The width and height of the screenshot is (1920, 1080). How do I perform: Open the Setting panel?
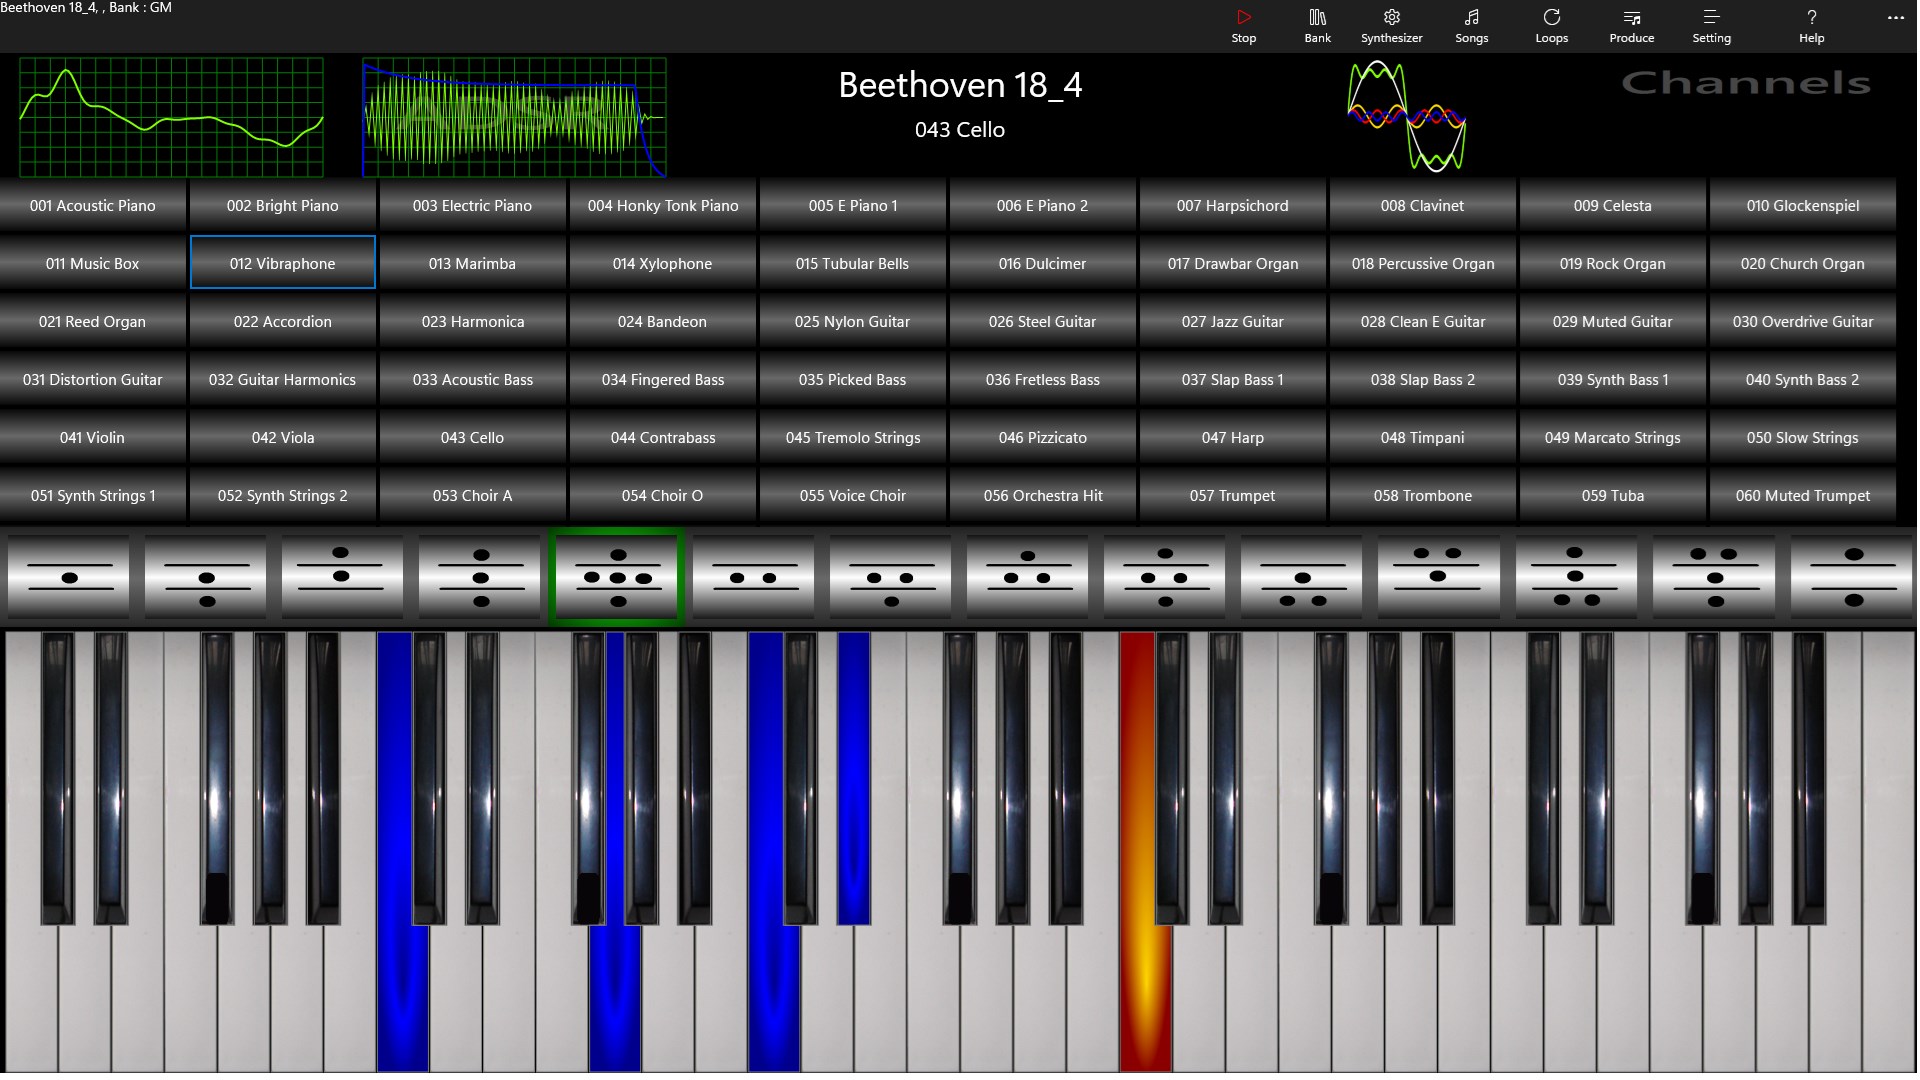[1711, 25]
